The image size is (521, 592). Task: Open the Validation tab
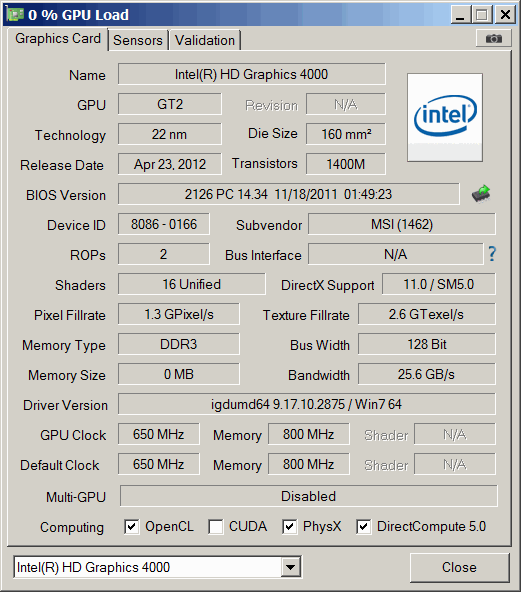point(205,40)
